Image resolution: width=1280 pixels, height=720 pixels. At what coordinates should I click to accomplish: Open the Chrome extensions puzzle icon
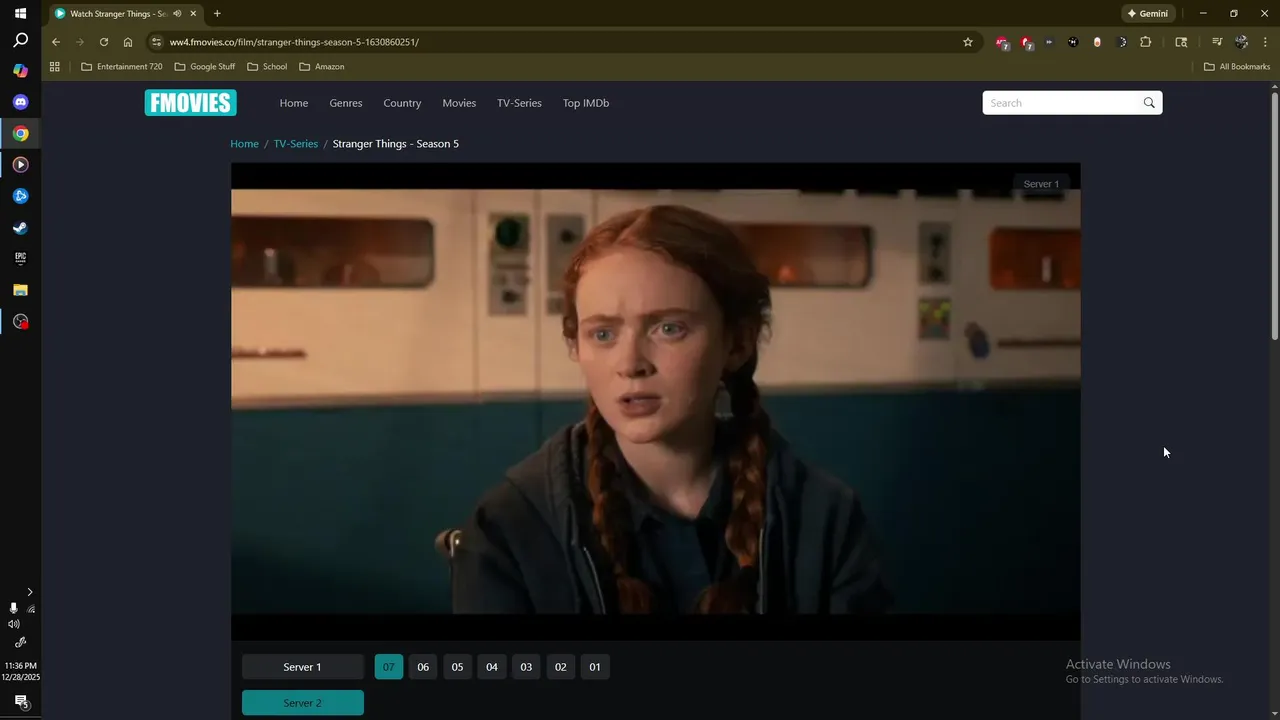tap(1146, 42)
